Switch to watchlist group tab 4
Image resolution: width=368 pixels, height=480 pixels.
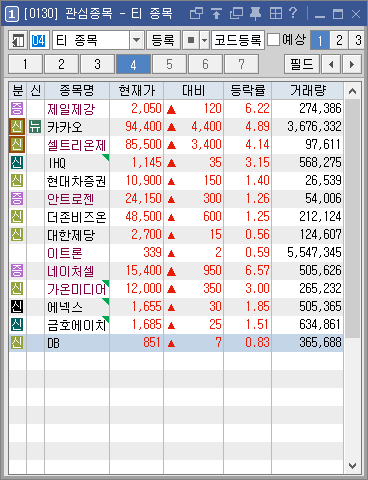pyautogui.click(x=133, y=64)
